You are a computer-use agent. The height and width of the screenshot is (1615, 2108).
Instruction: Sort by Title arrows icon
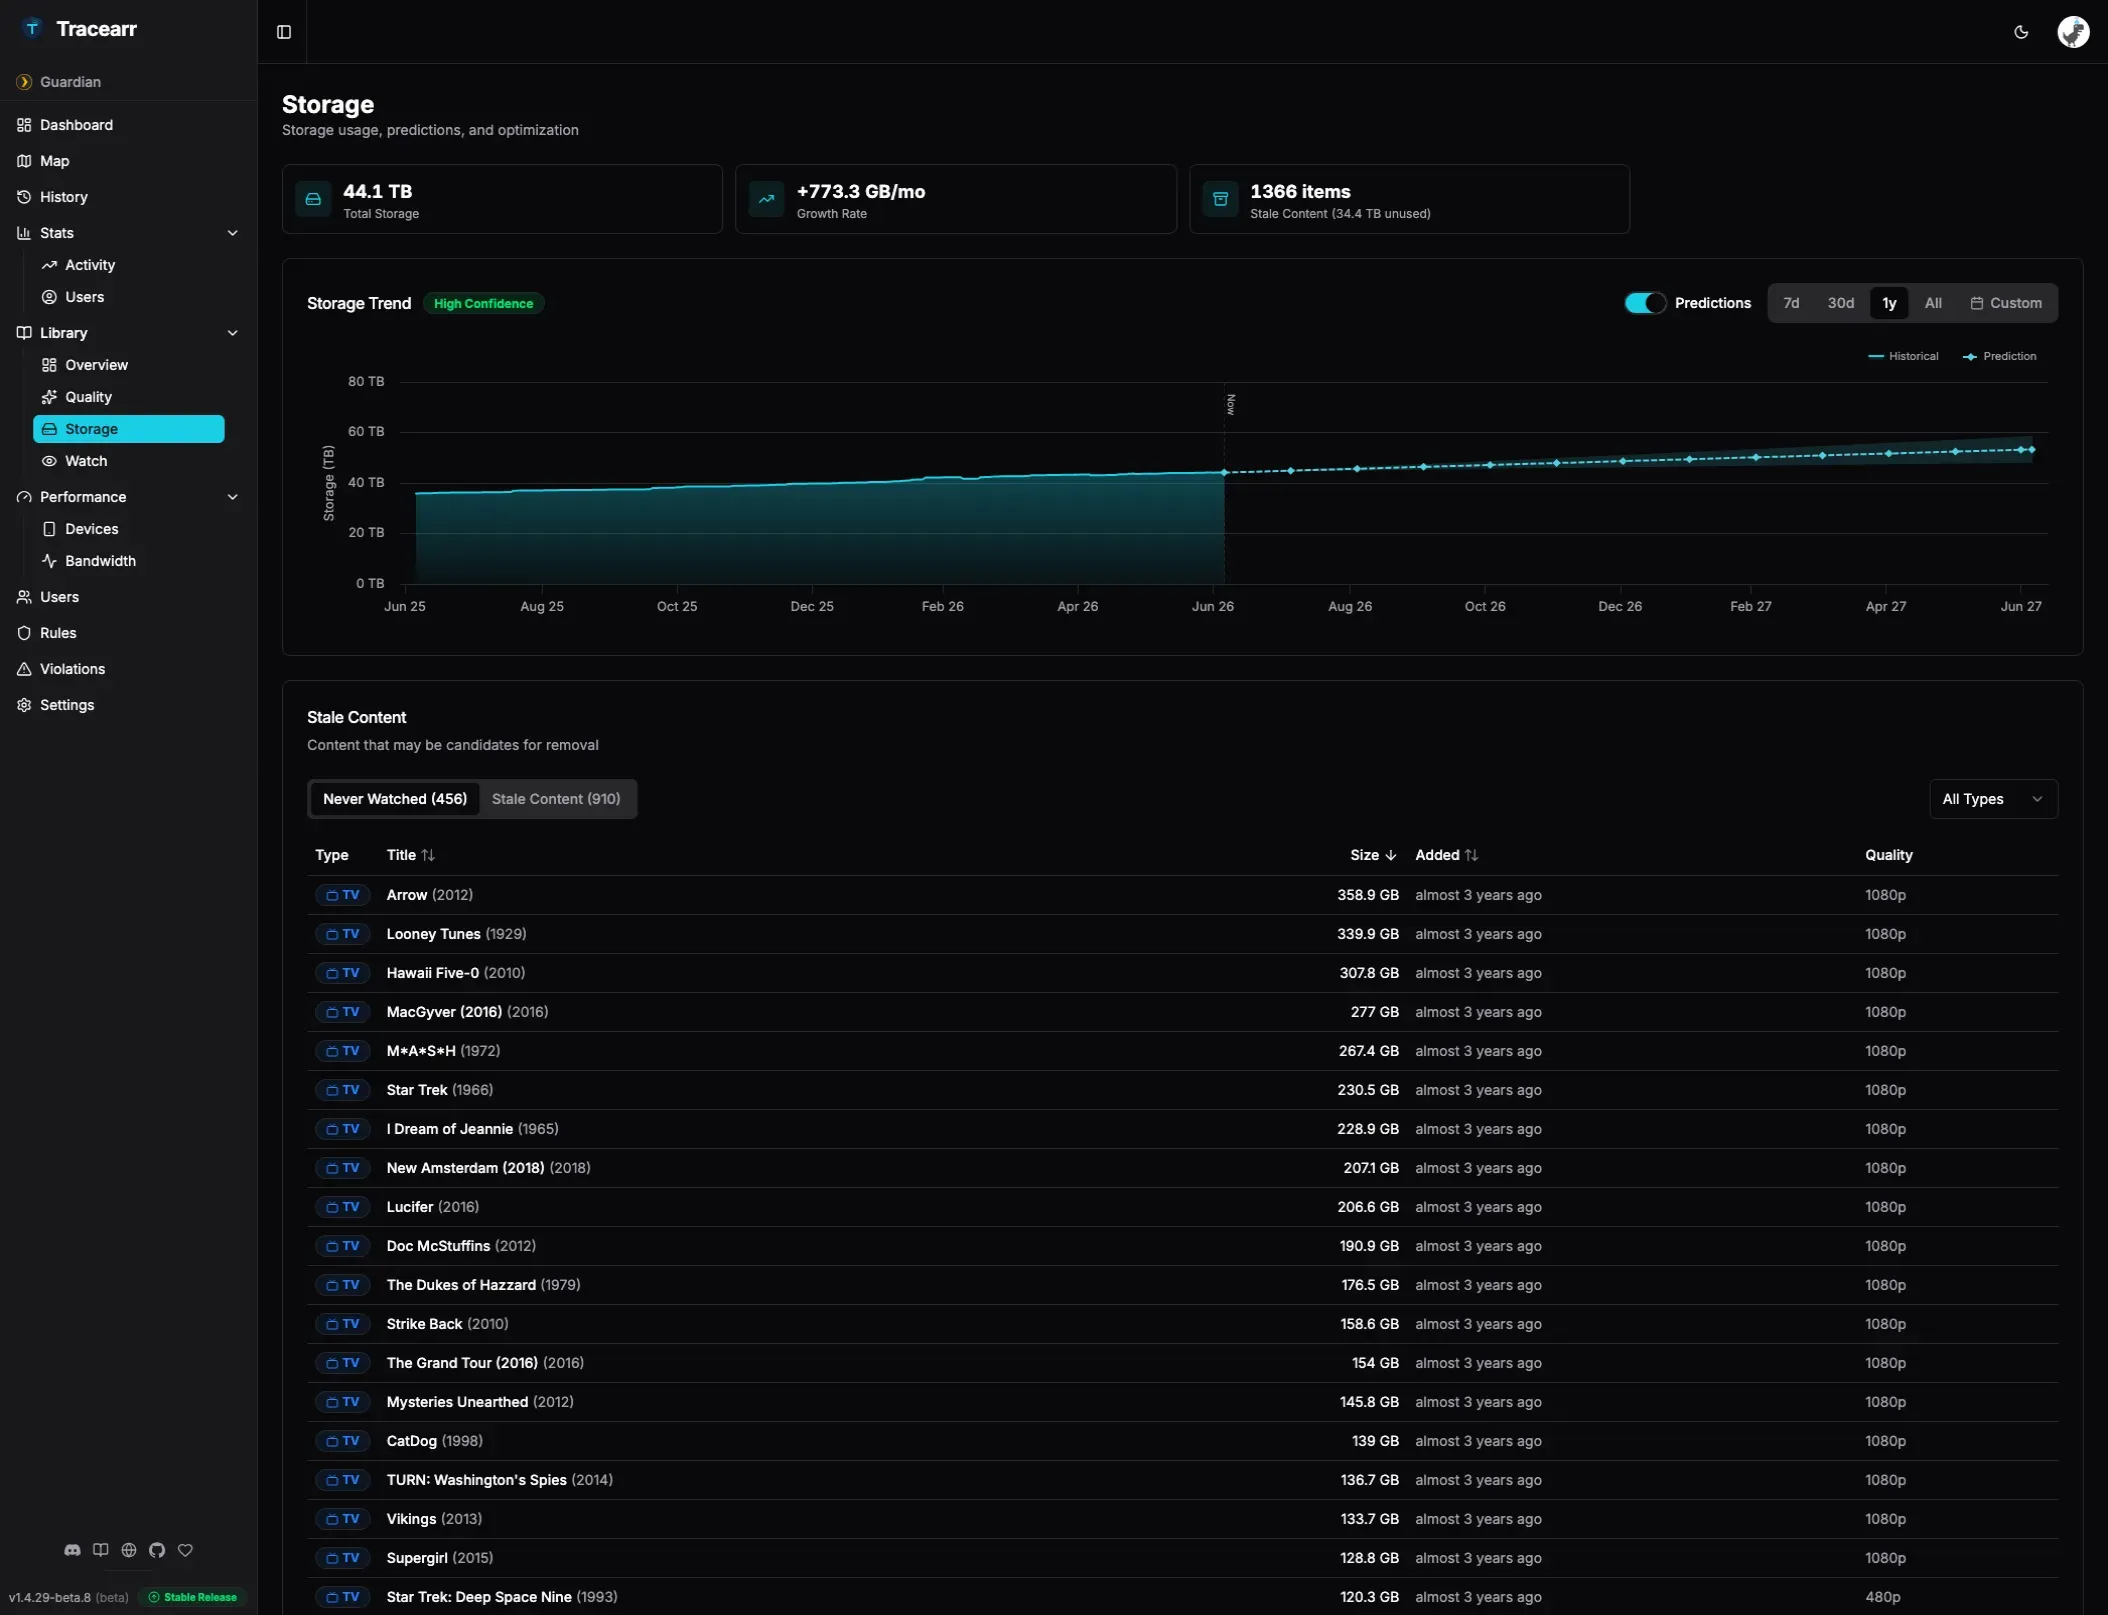pos(428,855)
